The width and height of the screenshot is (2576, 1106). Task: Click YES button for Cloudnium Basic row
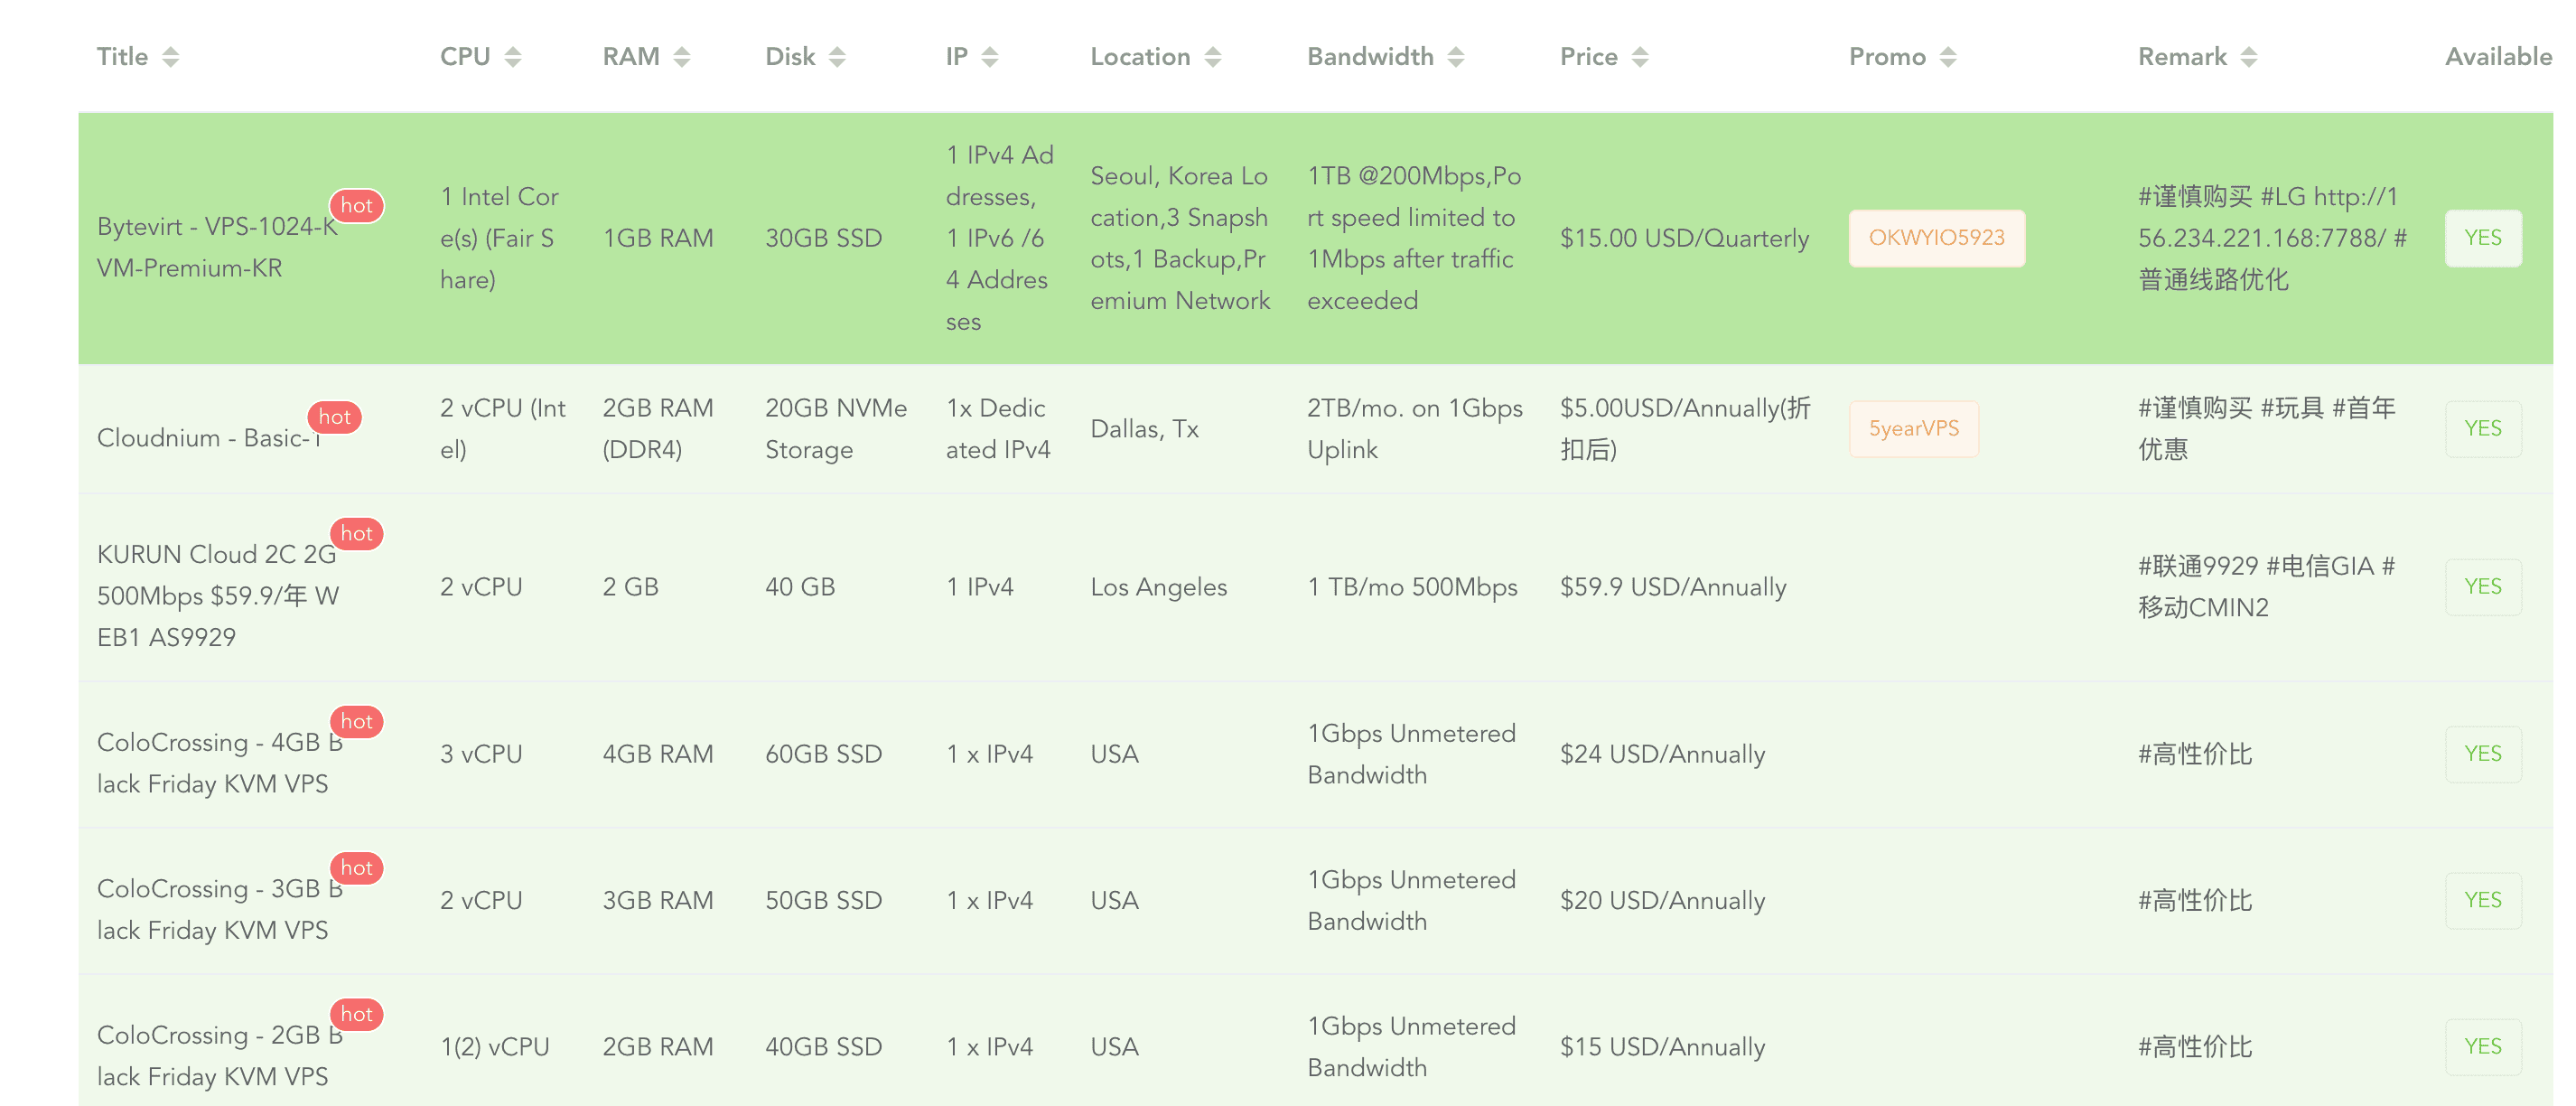(x=2482, y=429)
